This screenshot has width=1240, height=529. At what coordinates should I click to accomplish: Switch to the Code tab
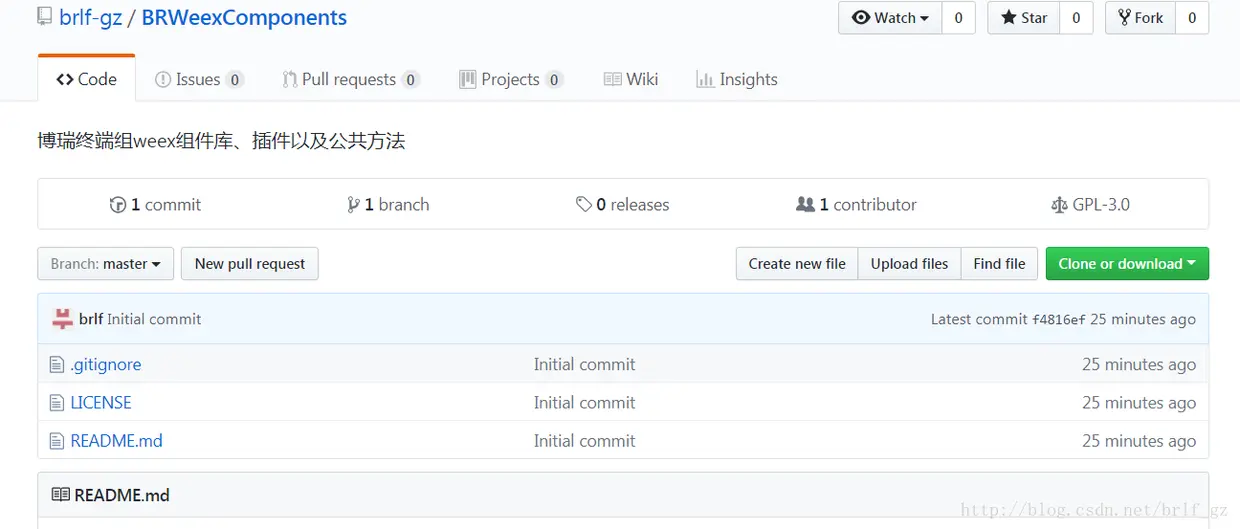(87, 79)
